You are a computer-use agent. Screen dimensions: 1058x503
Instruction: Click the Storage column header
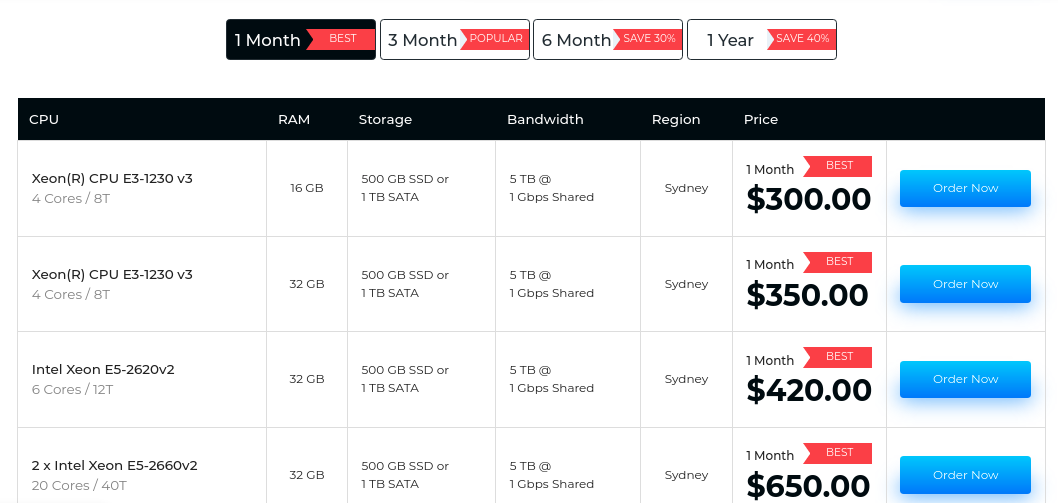click(x=385, y=119)
